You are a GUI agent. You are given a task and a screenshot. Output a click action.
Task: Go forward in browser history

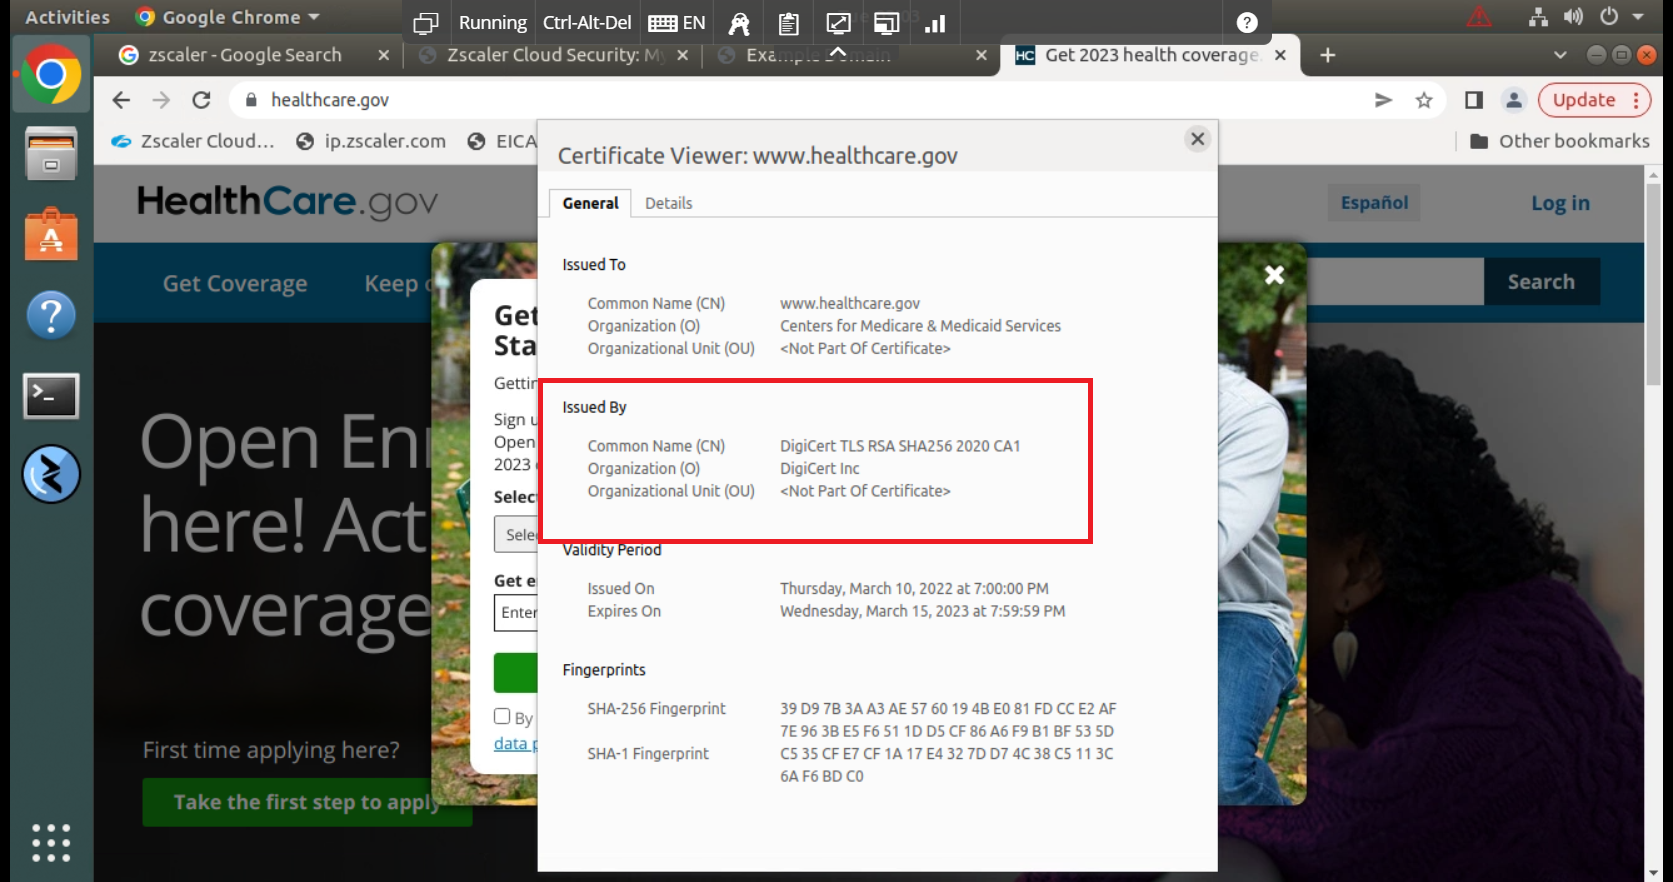tap(161, 100)
